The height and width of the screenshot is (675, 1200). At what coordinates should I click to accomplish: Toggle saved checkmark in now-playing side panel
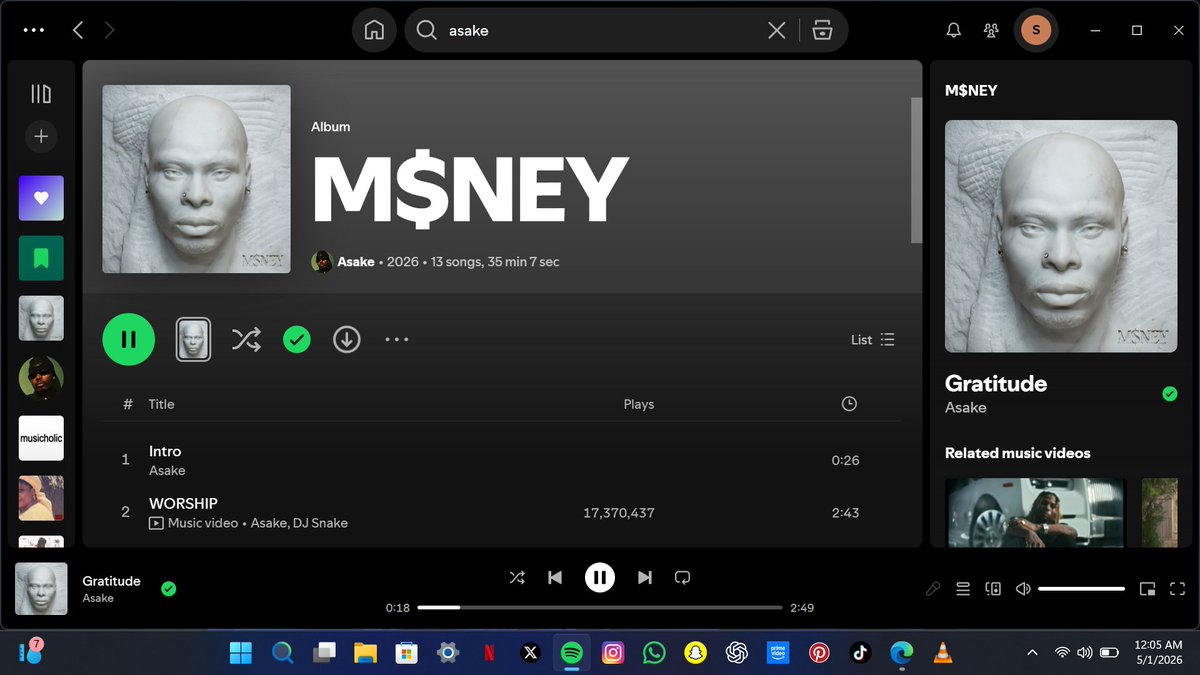(1170, 394)
